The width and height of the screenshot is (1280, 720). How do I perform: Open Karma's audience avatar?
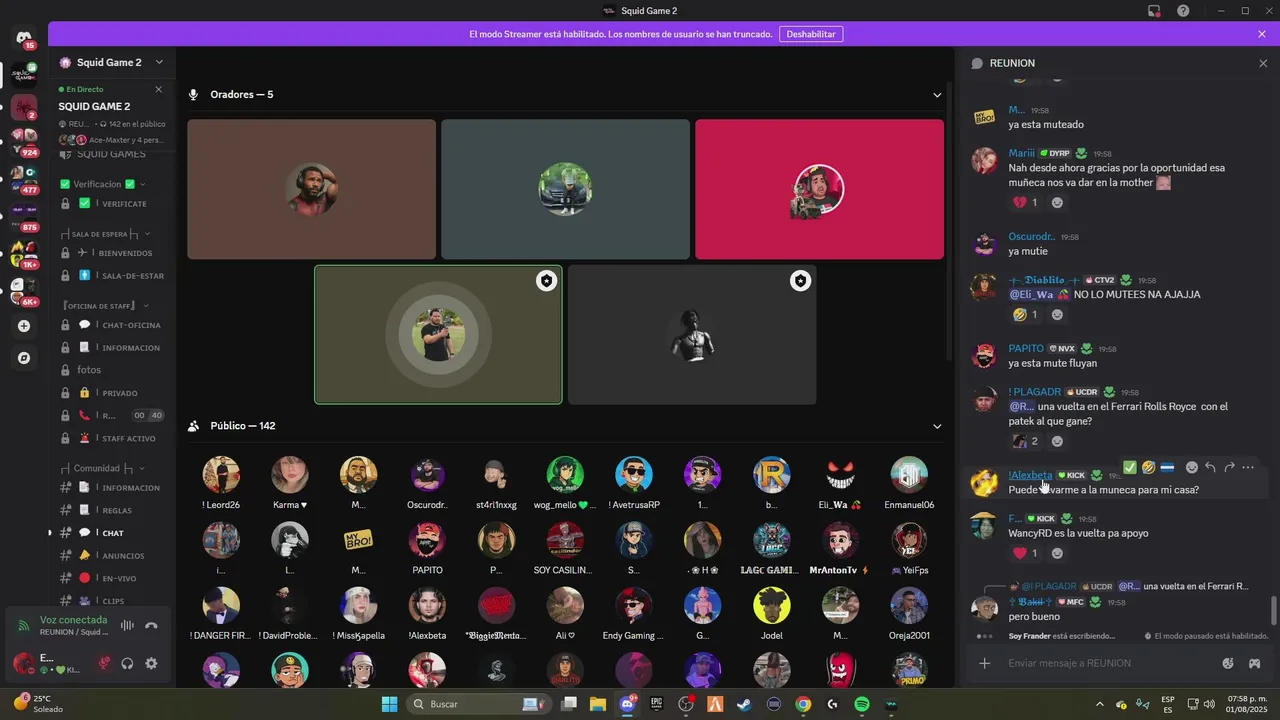290,475
